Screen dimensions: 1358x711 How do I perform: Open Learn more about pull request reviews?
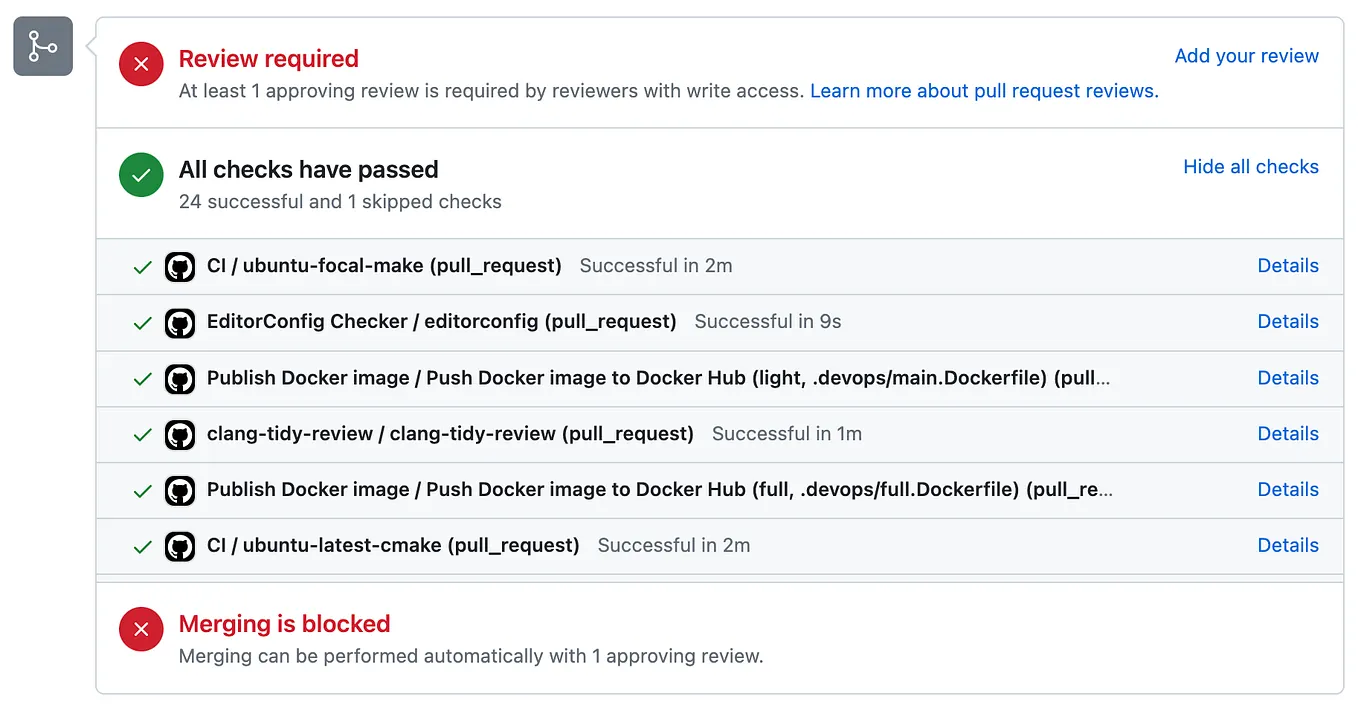pos(983,90)
